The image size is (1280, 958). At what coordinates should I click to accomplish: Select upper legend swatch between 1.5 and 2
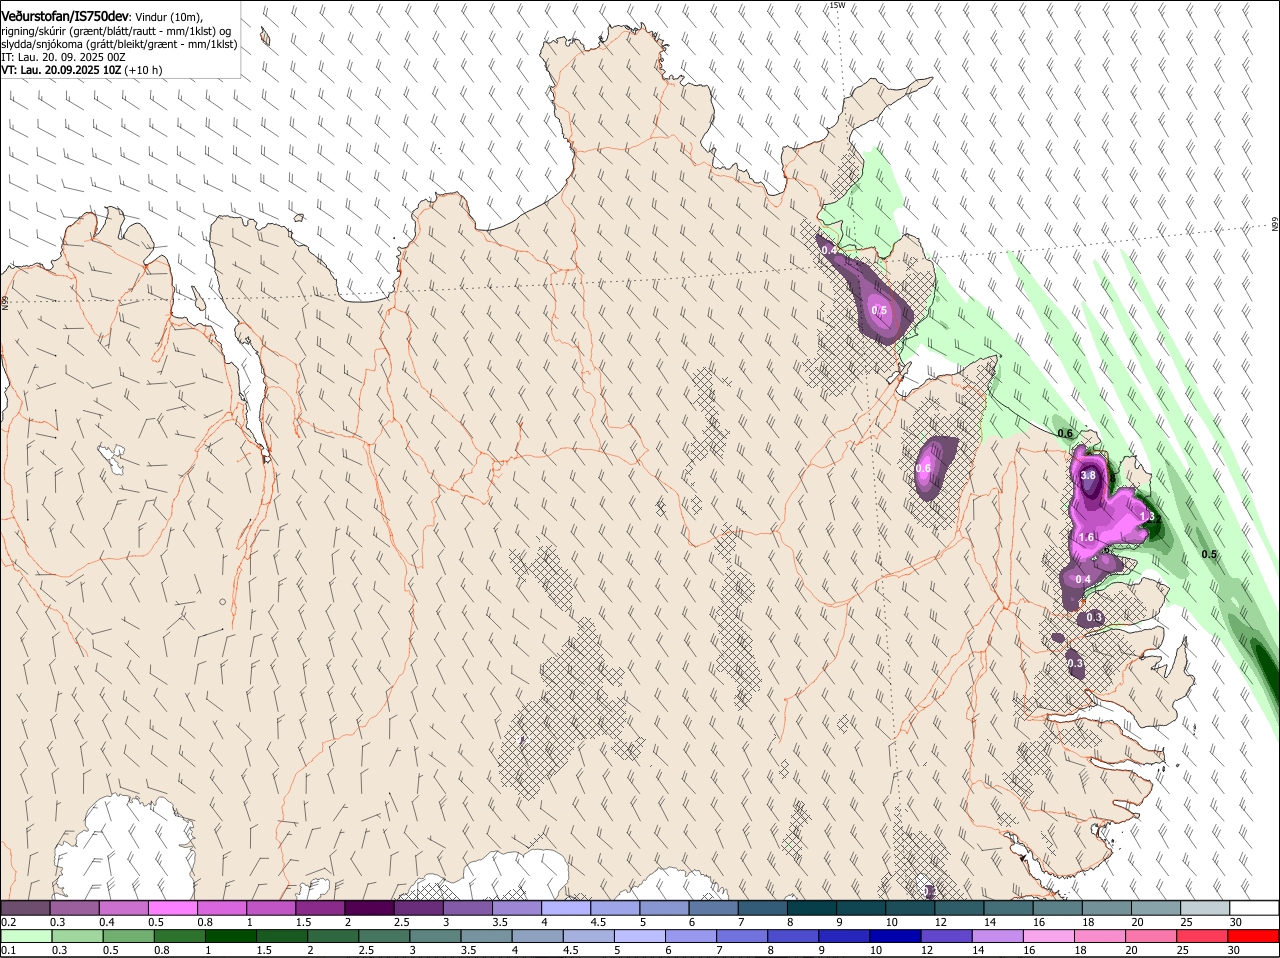click(320, 907)
